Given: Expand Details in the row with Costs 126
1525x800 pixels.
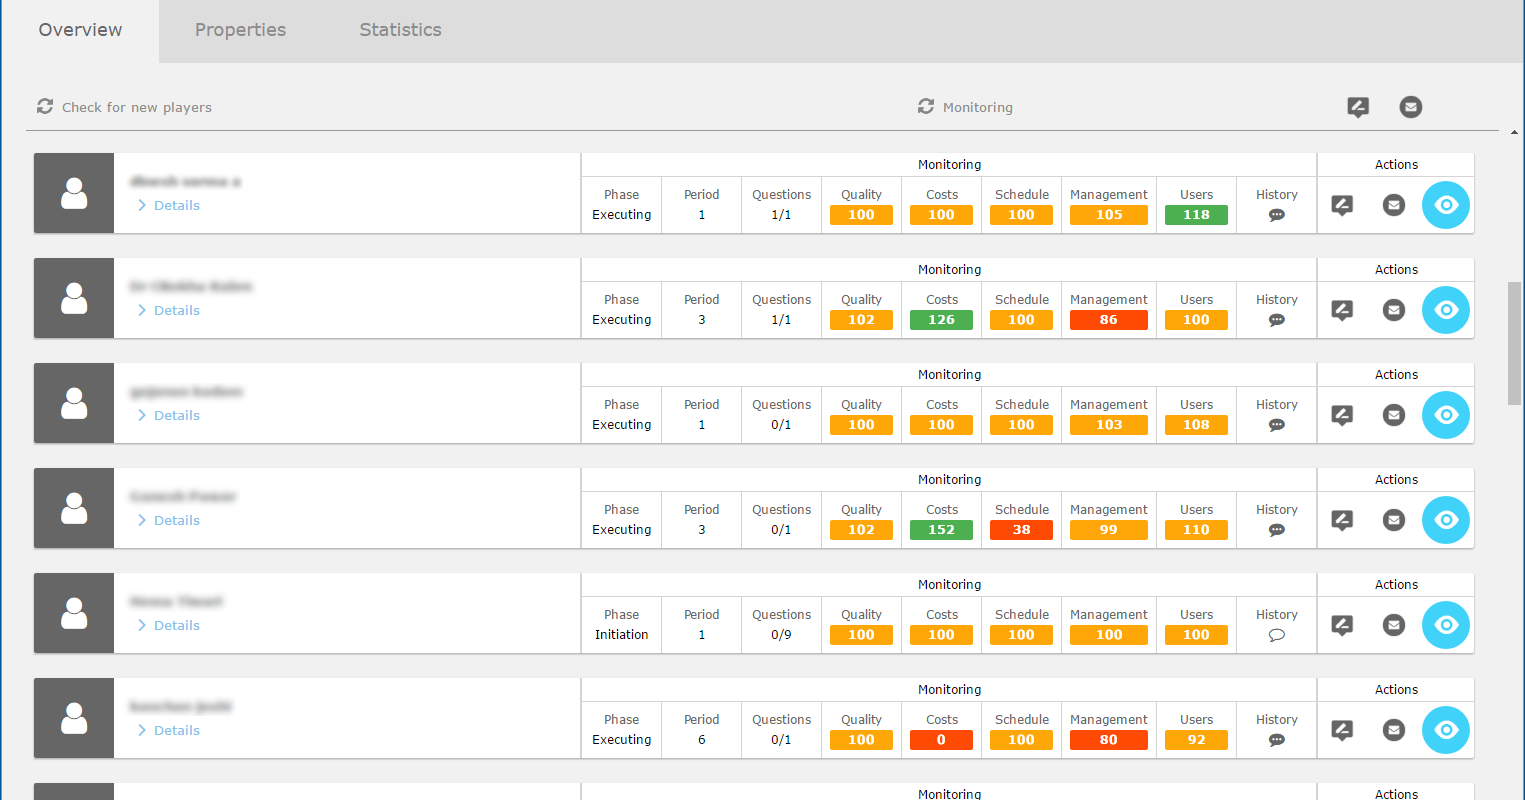Looking at the screenshot, I should [169, 310].
